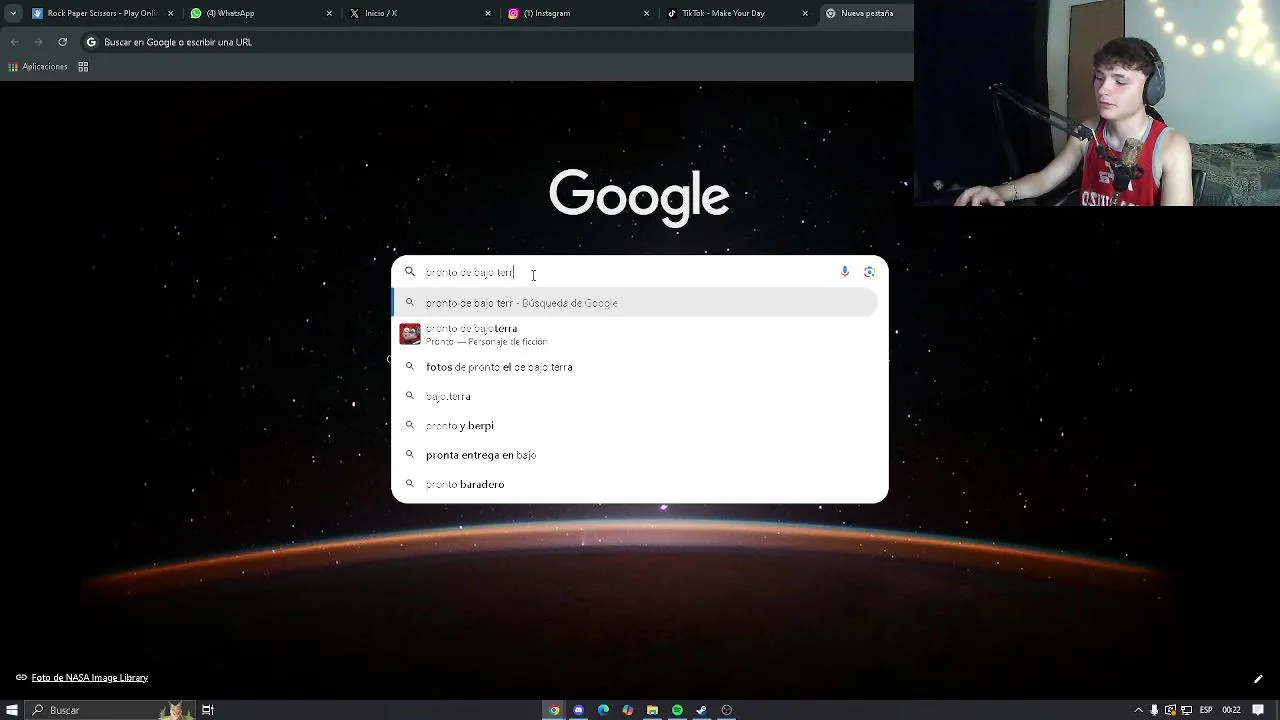This screenshot has height=720, width=1280.
Task: Open Discord from the taskbar
Action: (578, 710)
